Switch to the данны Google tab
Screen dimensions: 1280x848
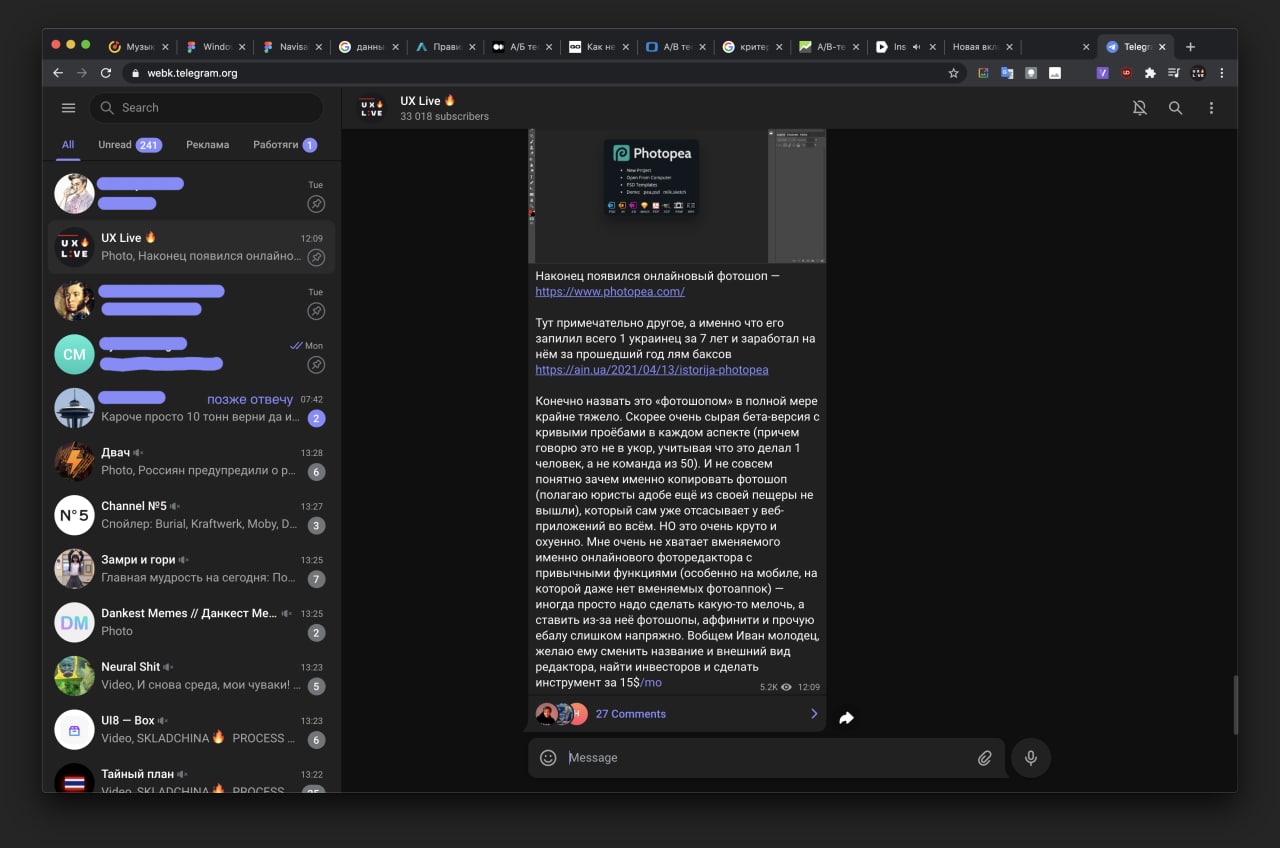pyautogui.click(x=367, y=47)
